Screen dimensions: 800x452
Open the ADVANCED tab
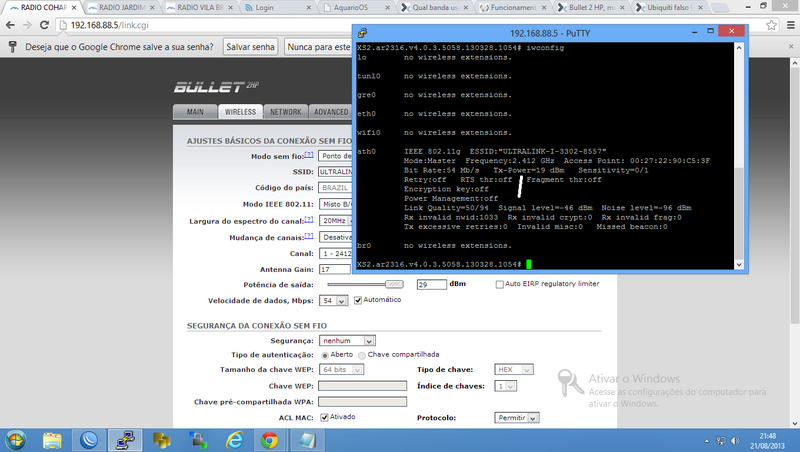click(331, 112)
